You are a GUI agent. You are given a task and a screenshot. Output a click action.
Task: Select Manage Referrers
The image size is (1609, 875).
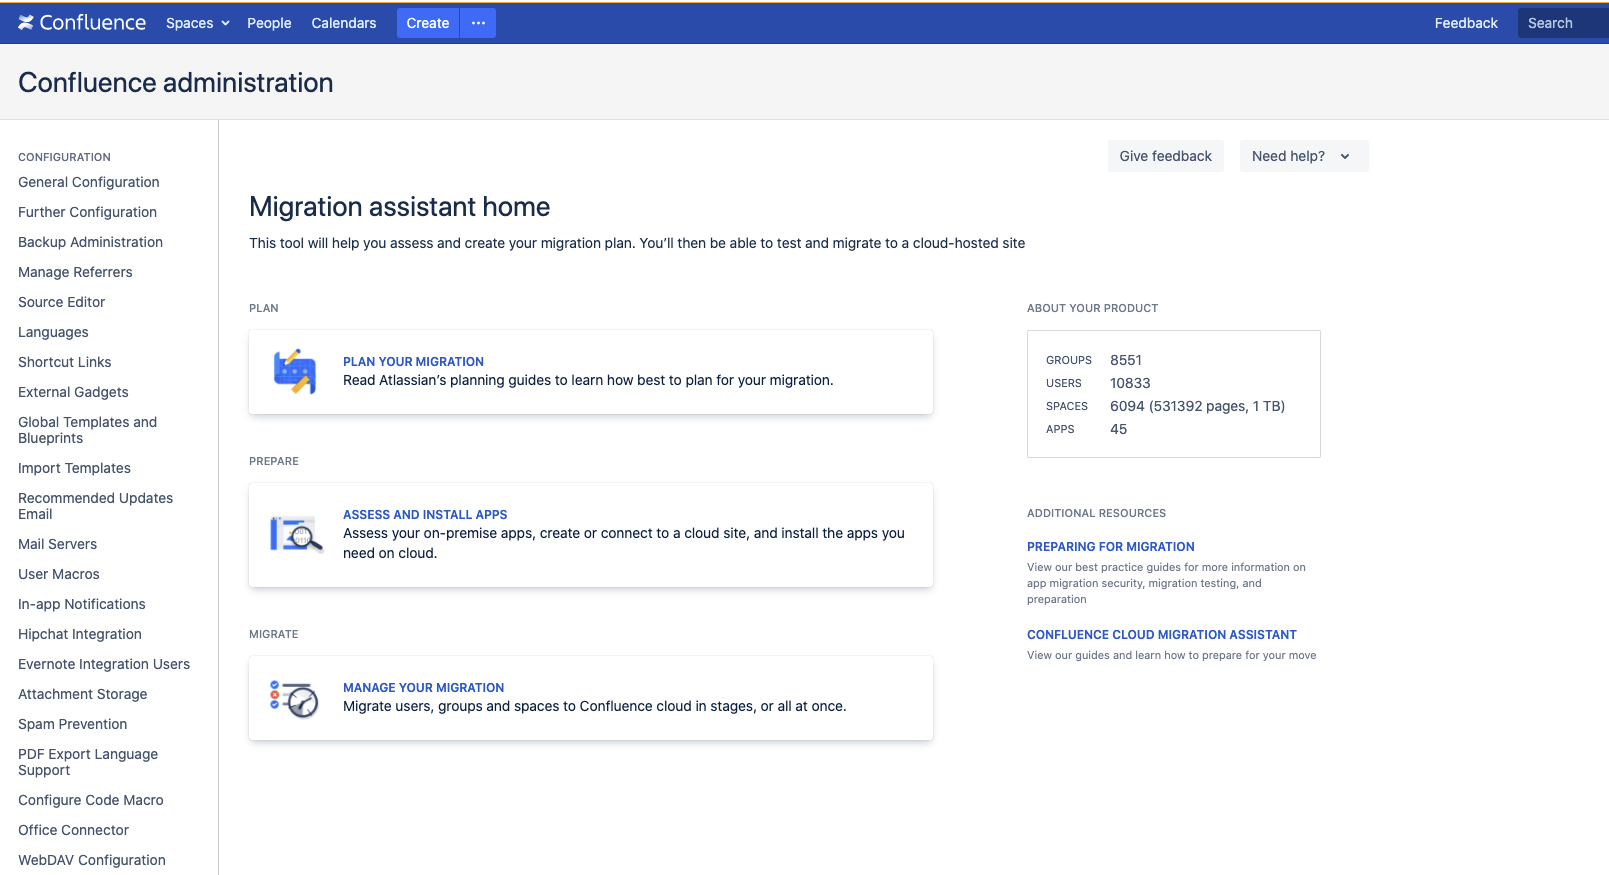coord(75,272)
